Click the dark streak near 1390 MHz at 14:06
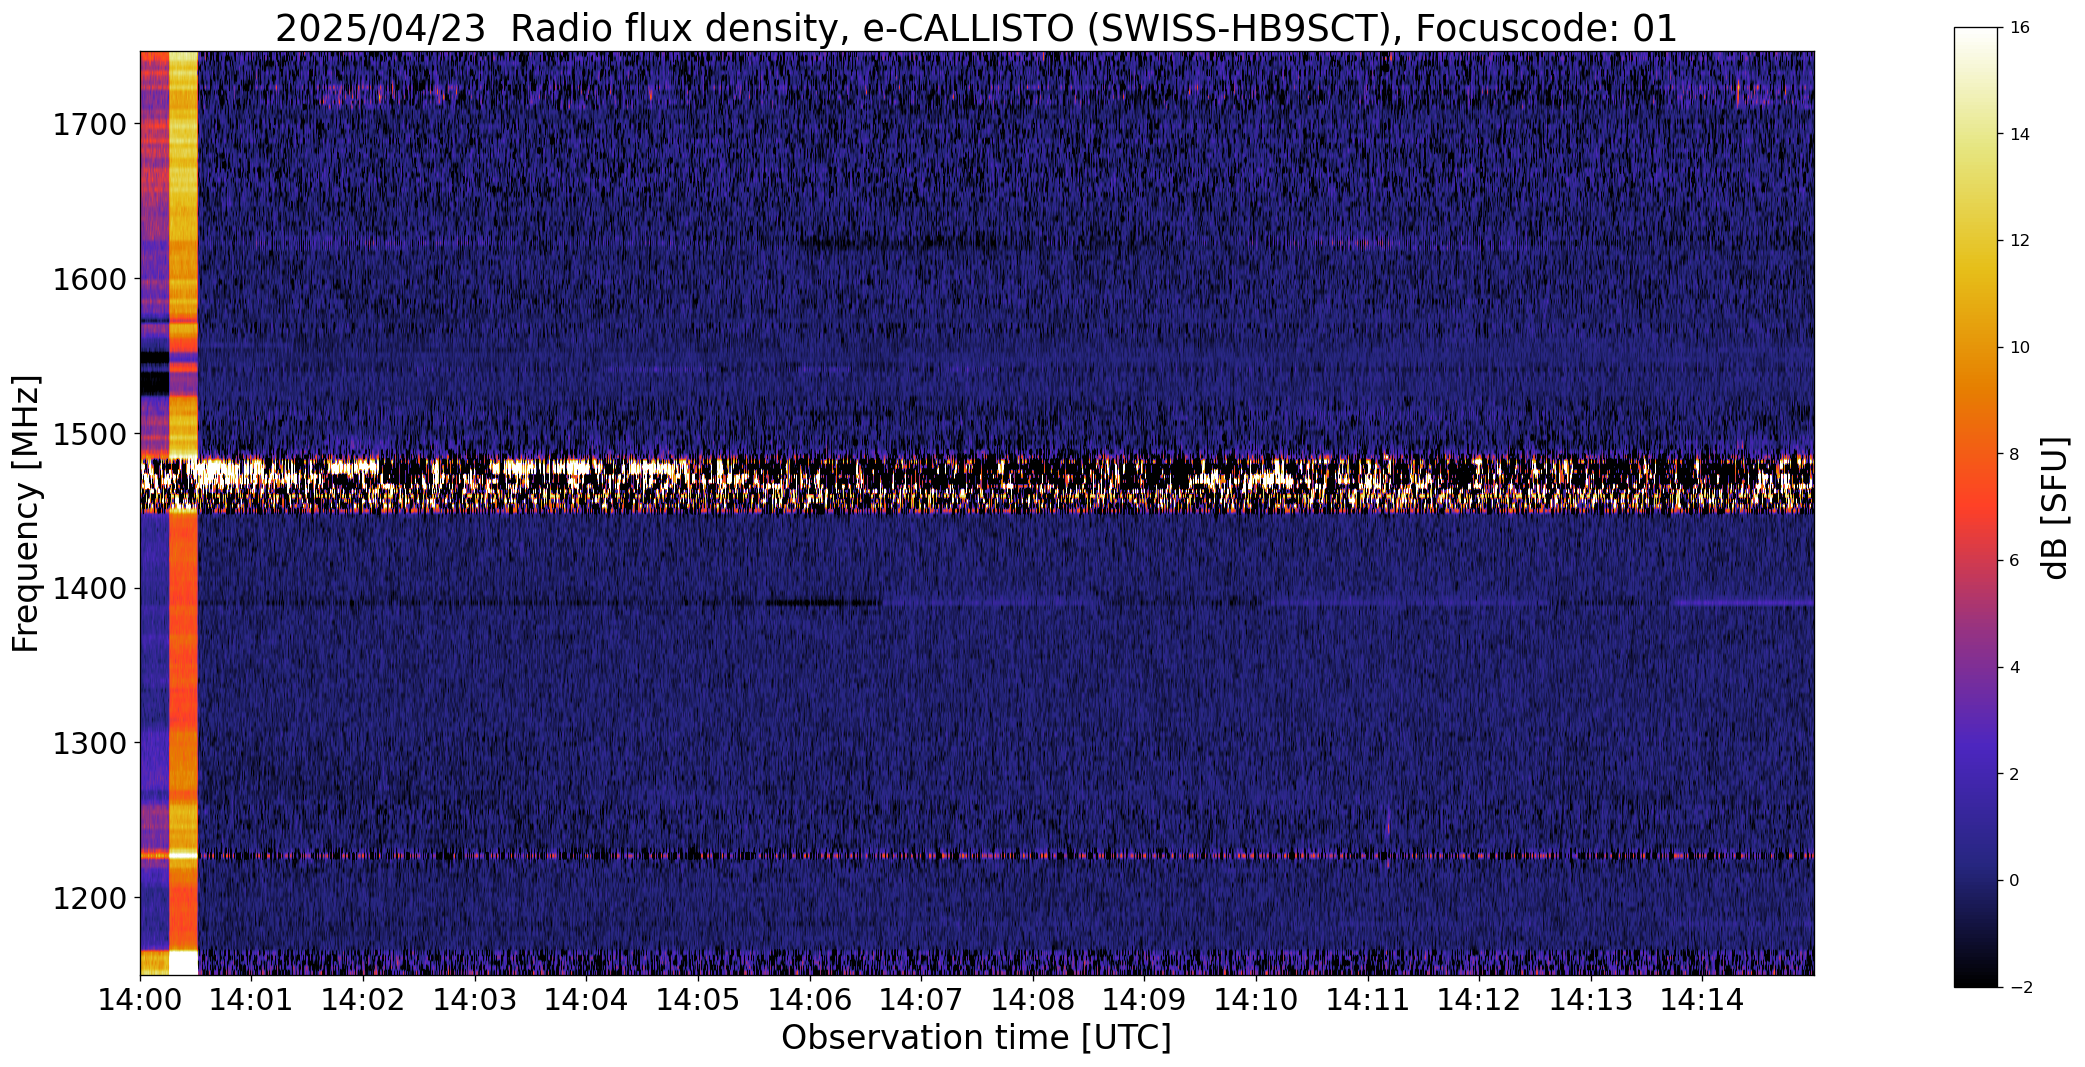The height and width of the screenshot is (1067, 2085). pyautogui.click(x=822, y=603)
